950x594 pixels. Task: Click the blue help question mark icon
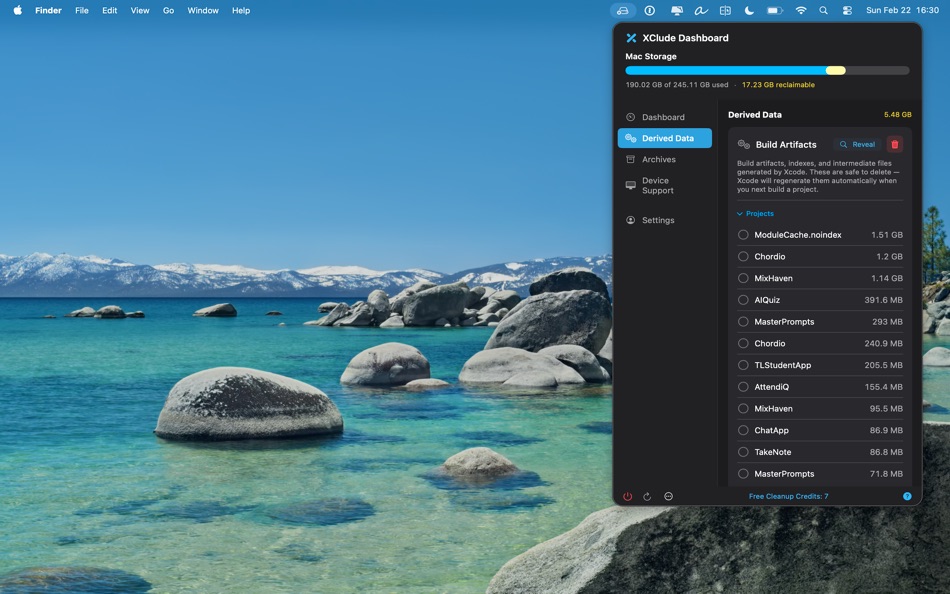(x=907, y=495)
